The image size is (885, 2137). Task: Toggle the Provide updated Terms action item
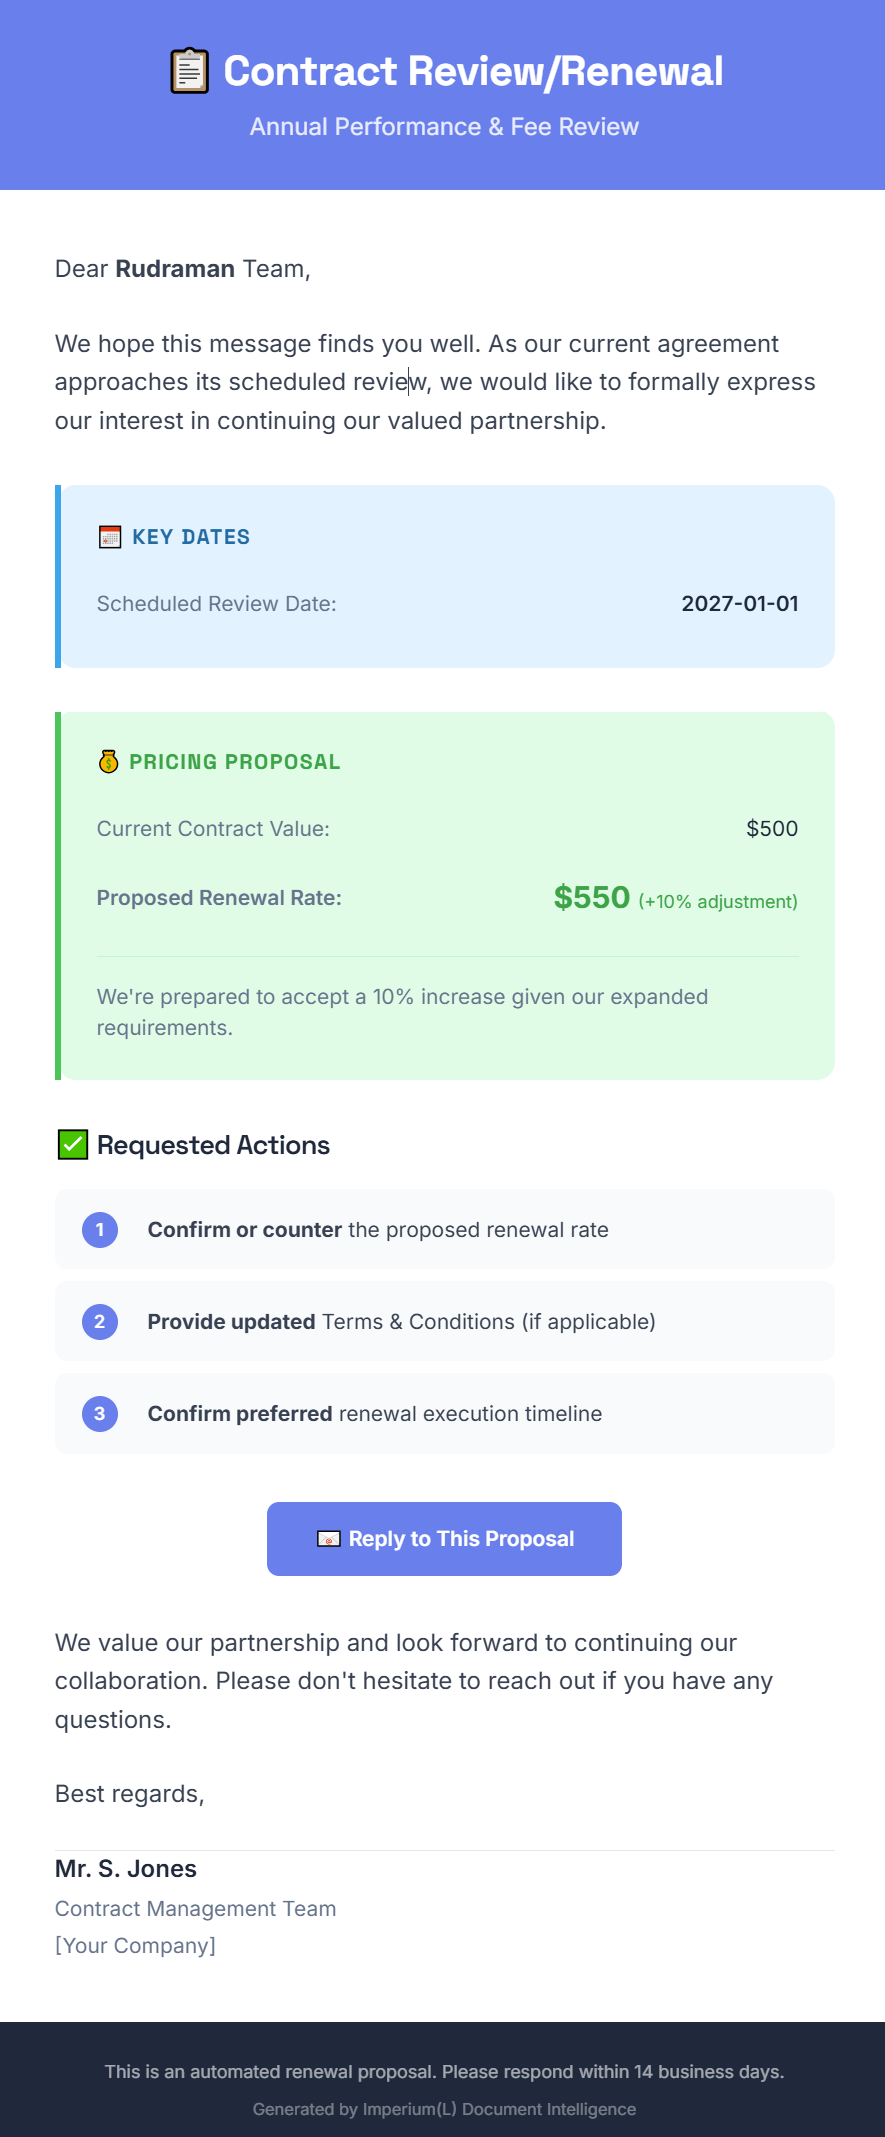click(444, 1321)
